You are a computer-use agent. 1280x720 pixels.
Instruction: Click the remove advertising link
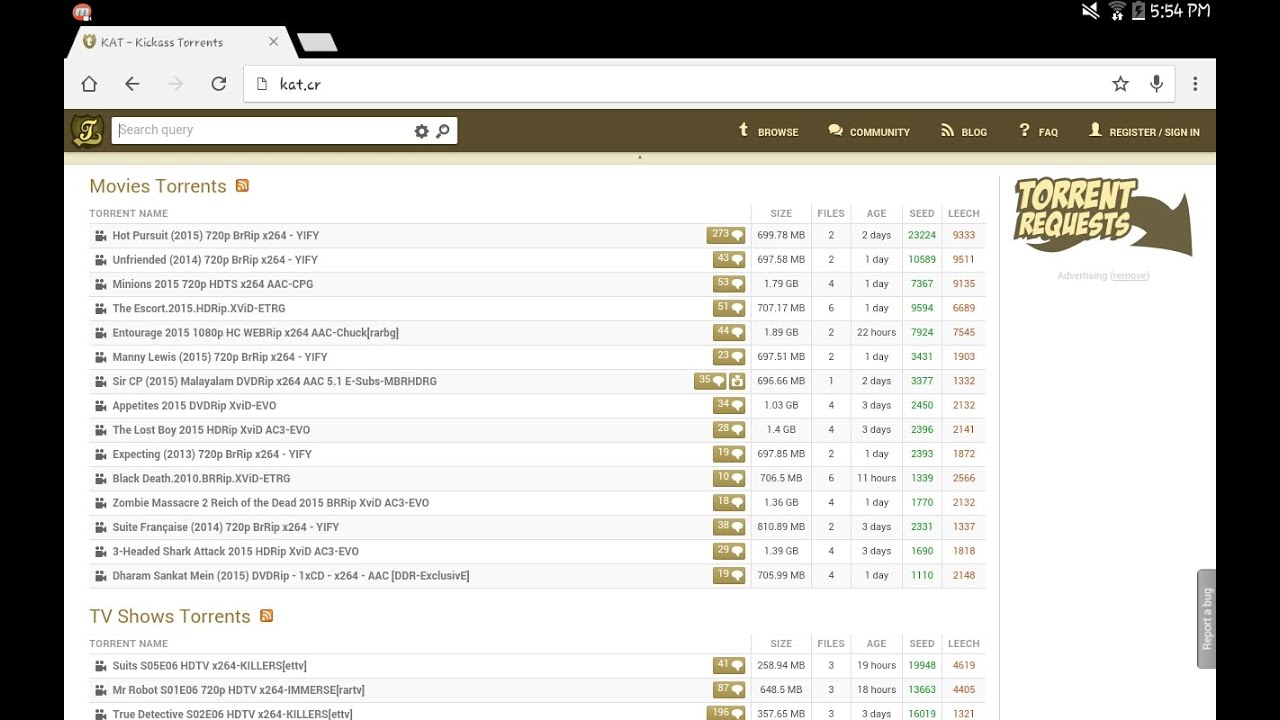coord(1130,276)
